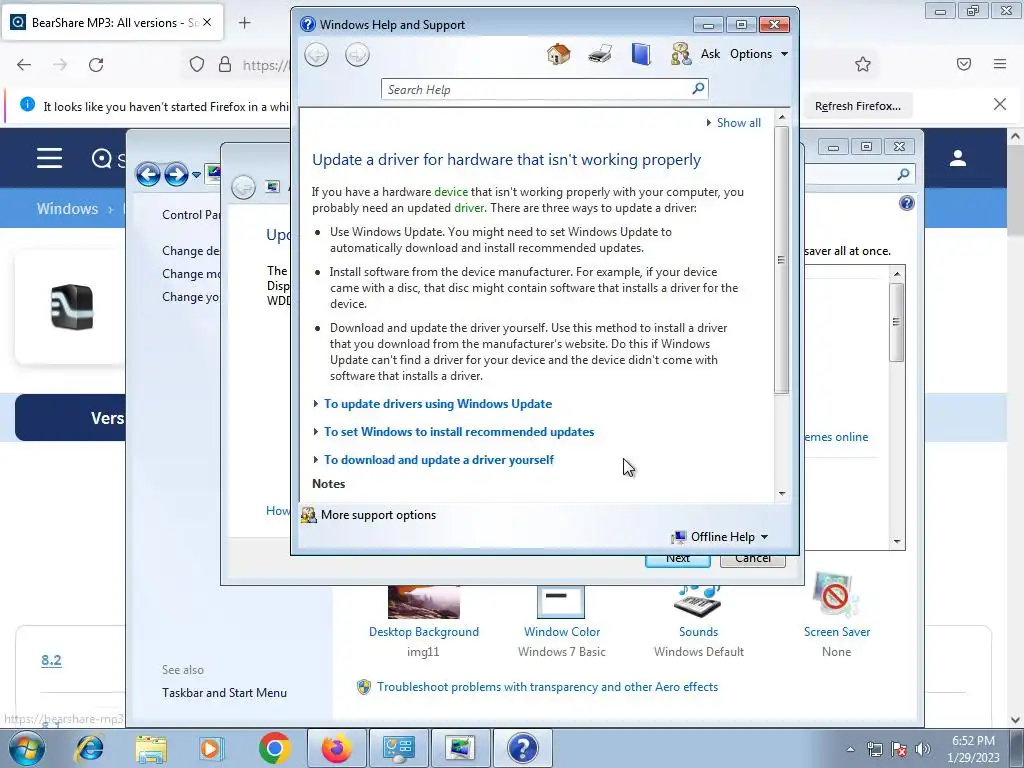Screen dimensions: 1024x768
Task: Click the taskbar volume speaker icon
Action: click(923, 749)
